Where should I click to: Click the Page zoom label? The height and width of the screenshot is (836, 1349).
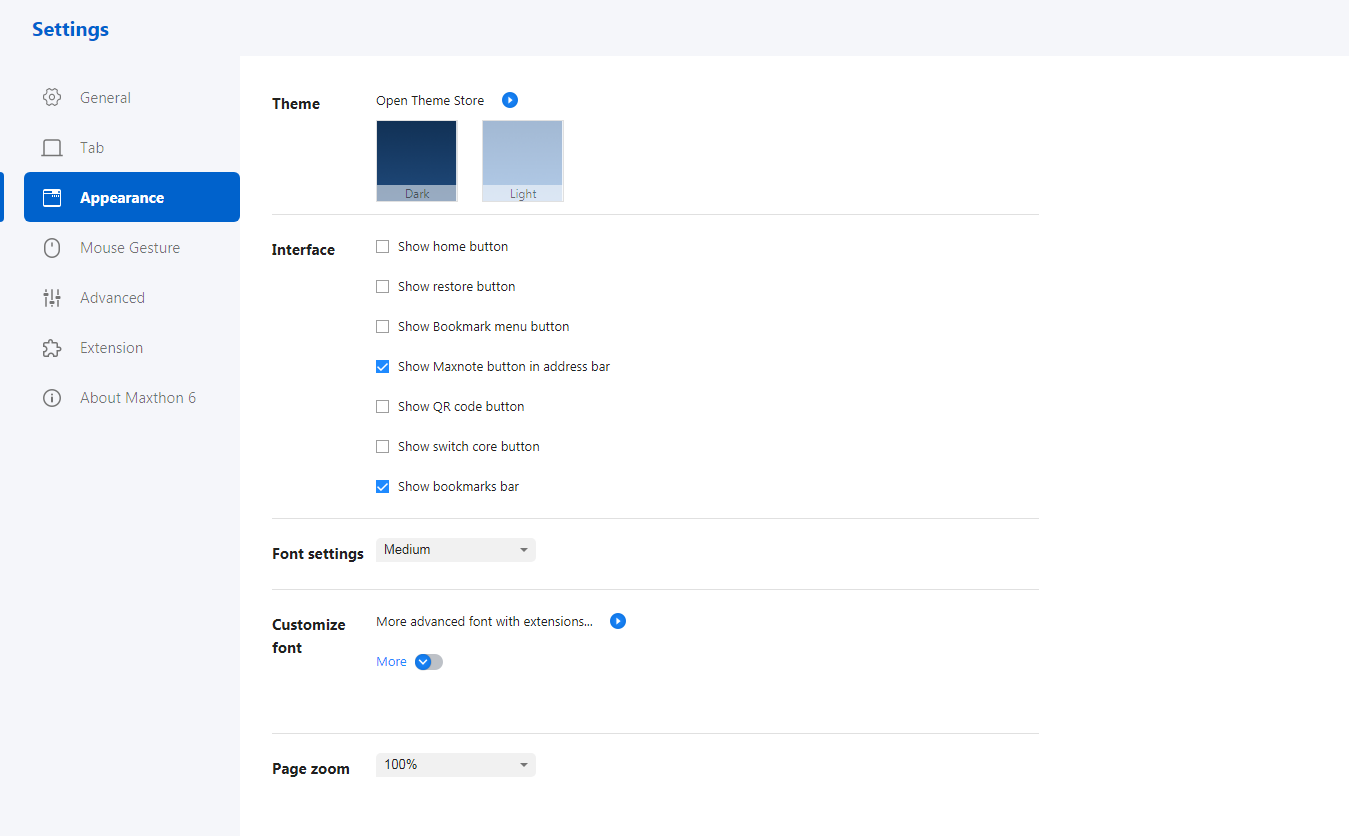point(311,769)
